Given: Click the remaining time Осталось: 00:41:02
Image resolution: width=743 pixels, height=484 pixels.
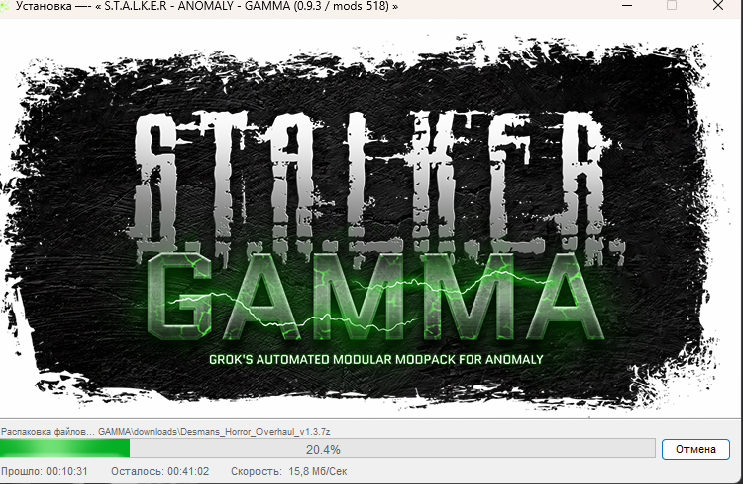Looking at the screenshot, I should pos(160,471).
